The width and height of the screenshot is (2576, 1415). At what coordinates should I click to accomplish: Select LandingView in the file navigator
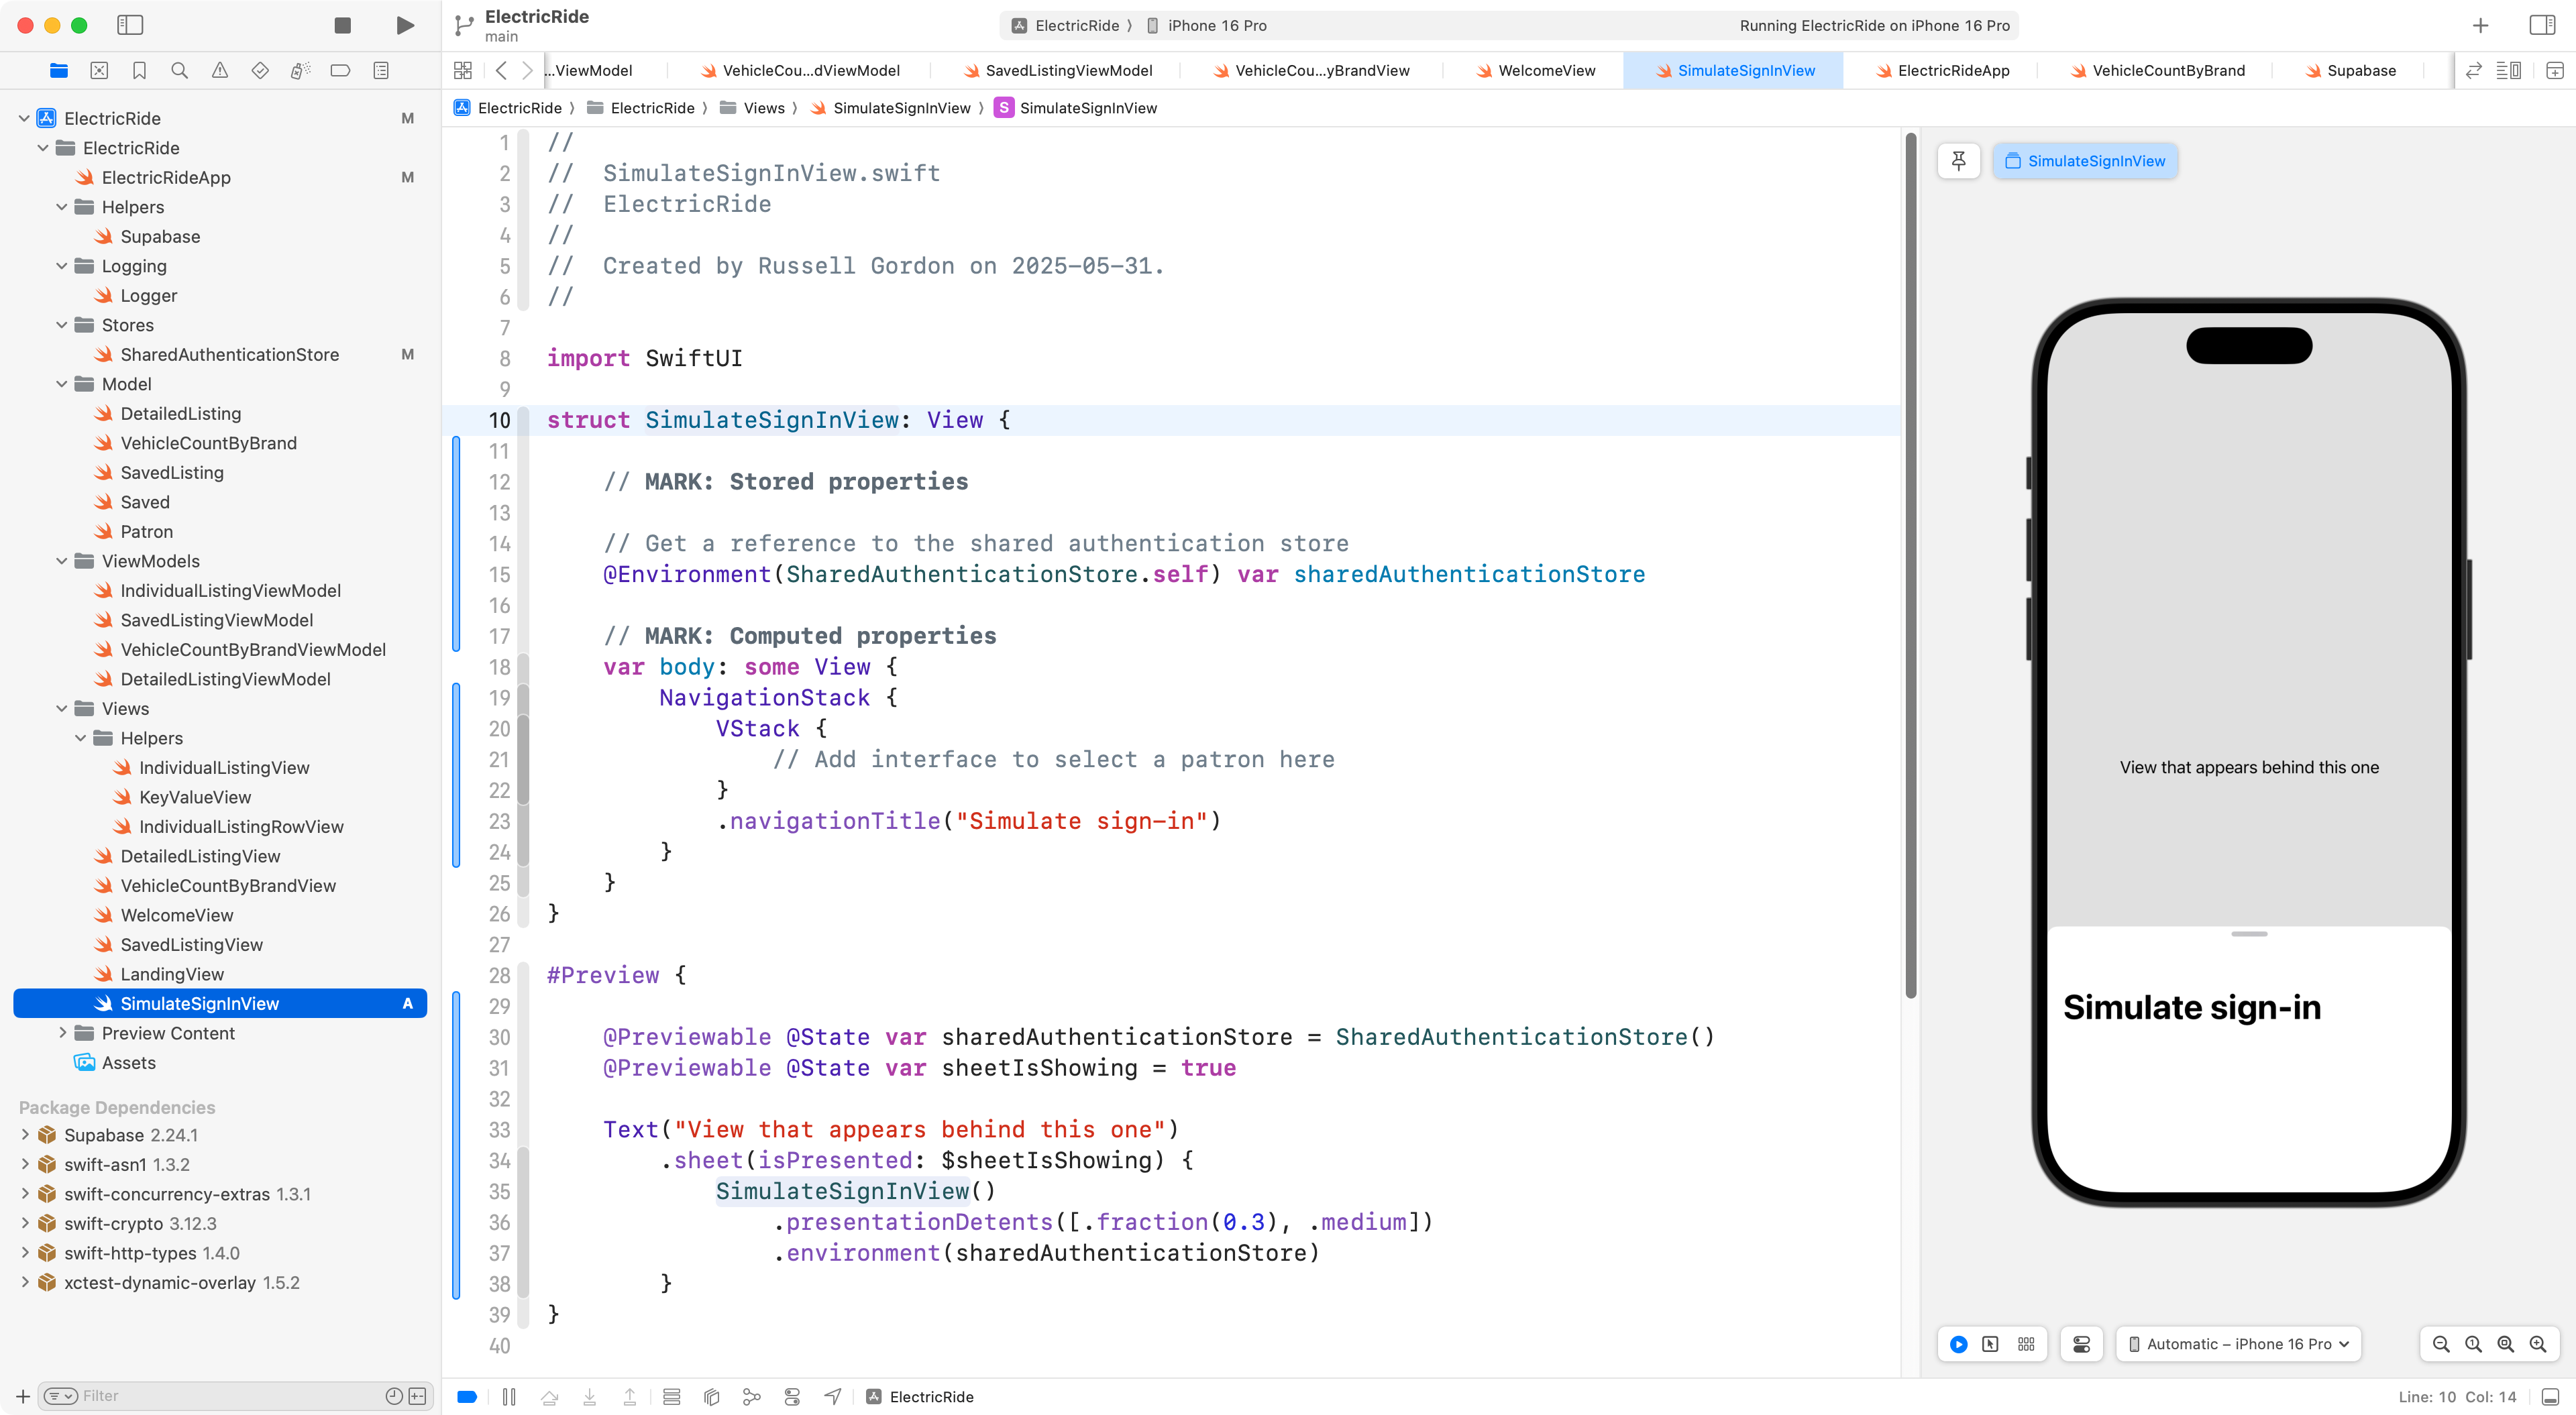[172, 974]
